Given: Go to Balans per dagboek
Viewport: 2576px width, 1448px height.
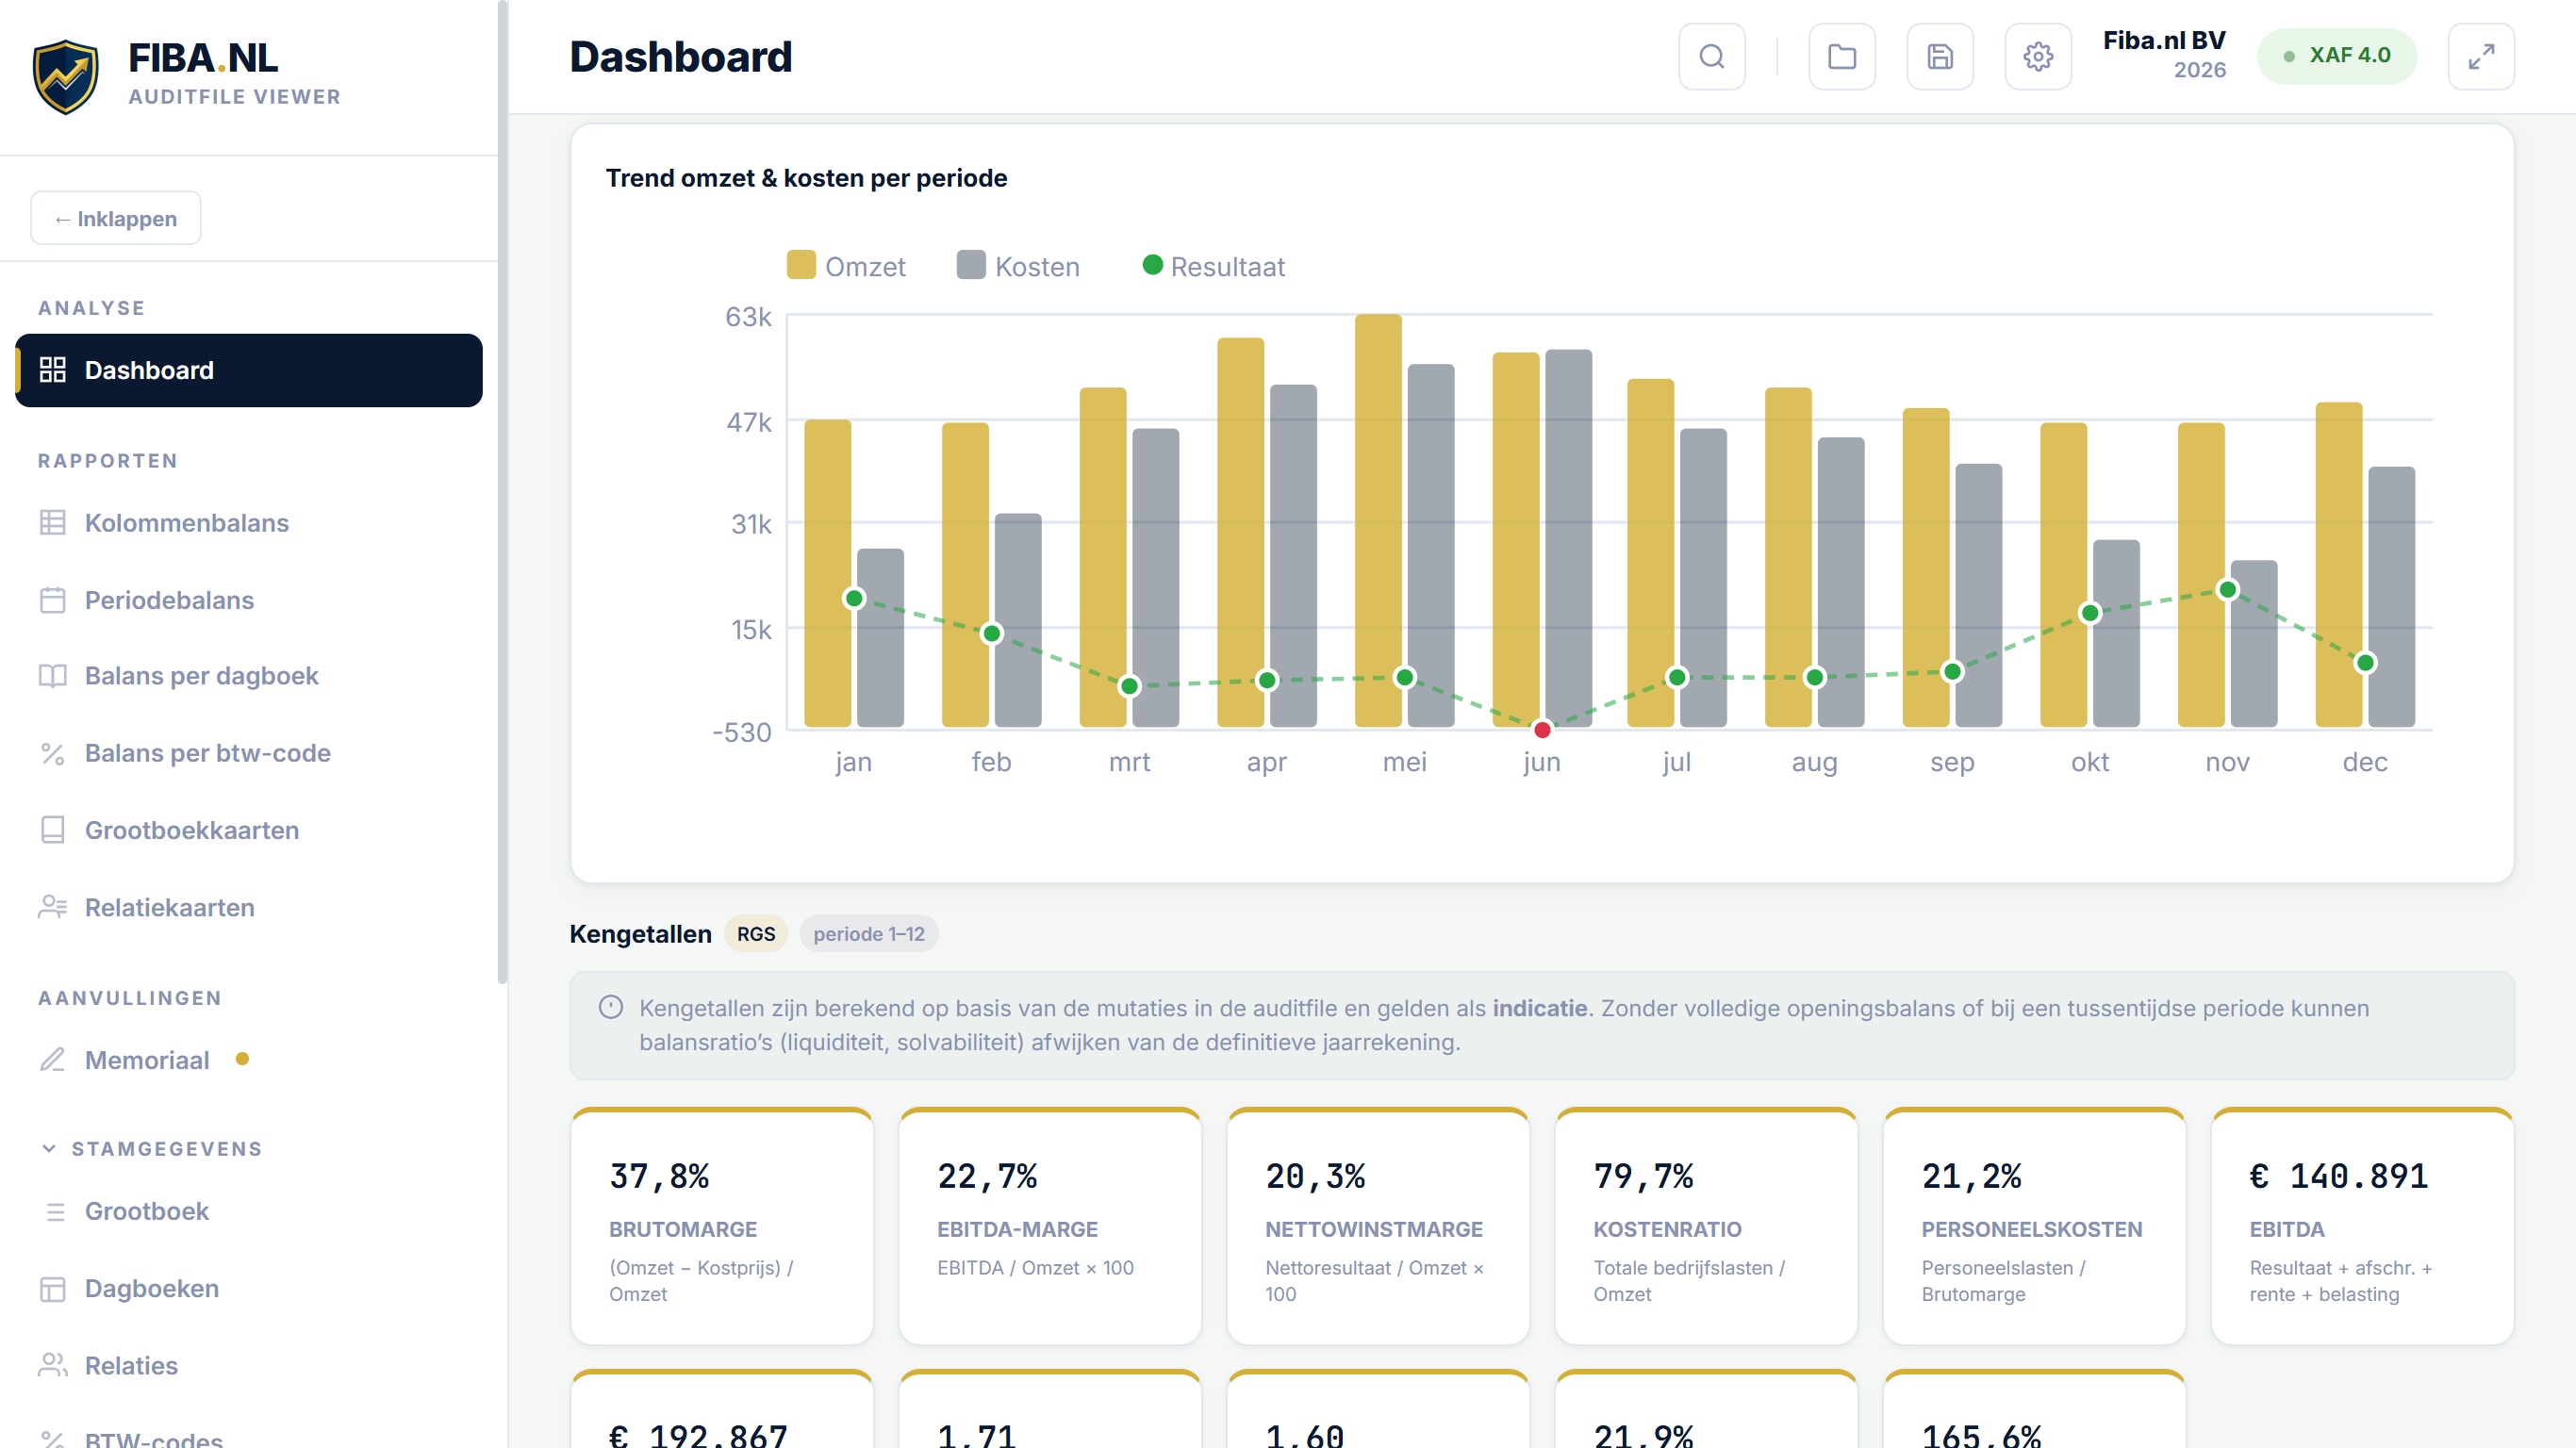Looking at the screenshot, I should (249, 676).
